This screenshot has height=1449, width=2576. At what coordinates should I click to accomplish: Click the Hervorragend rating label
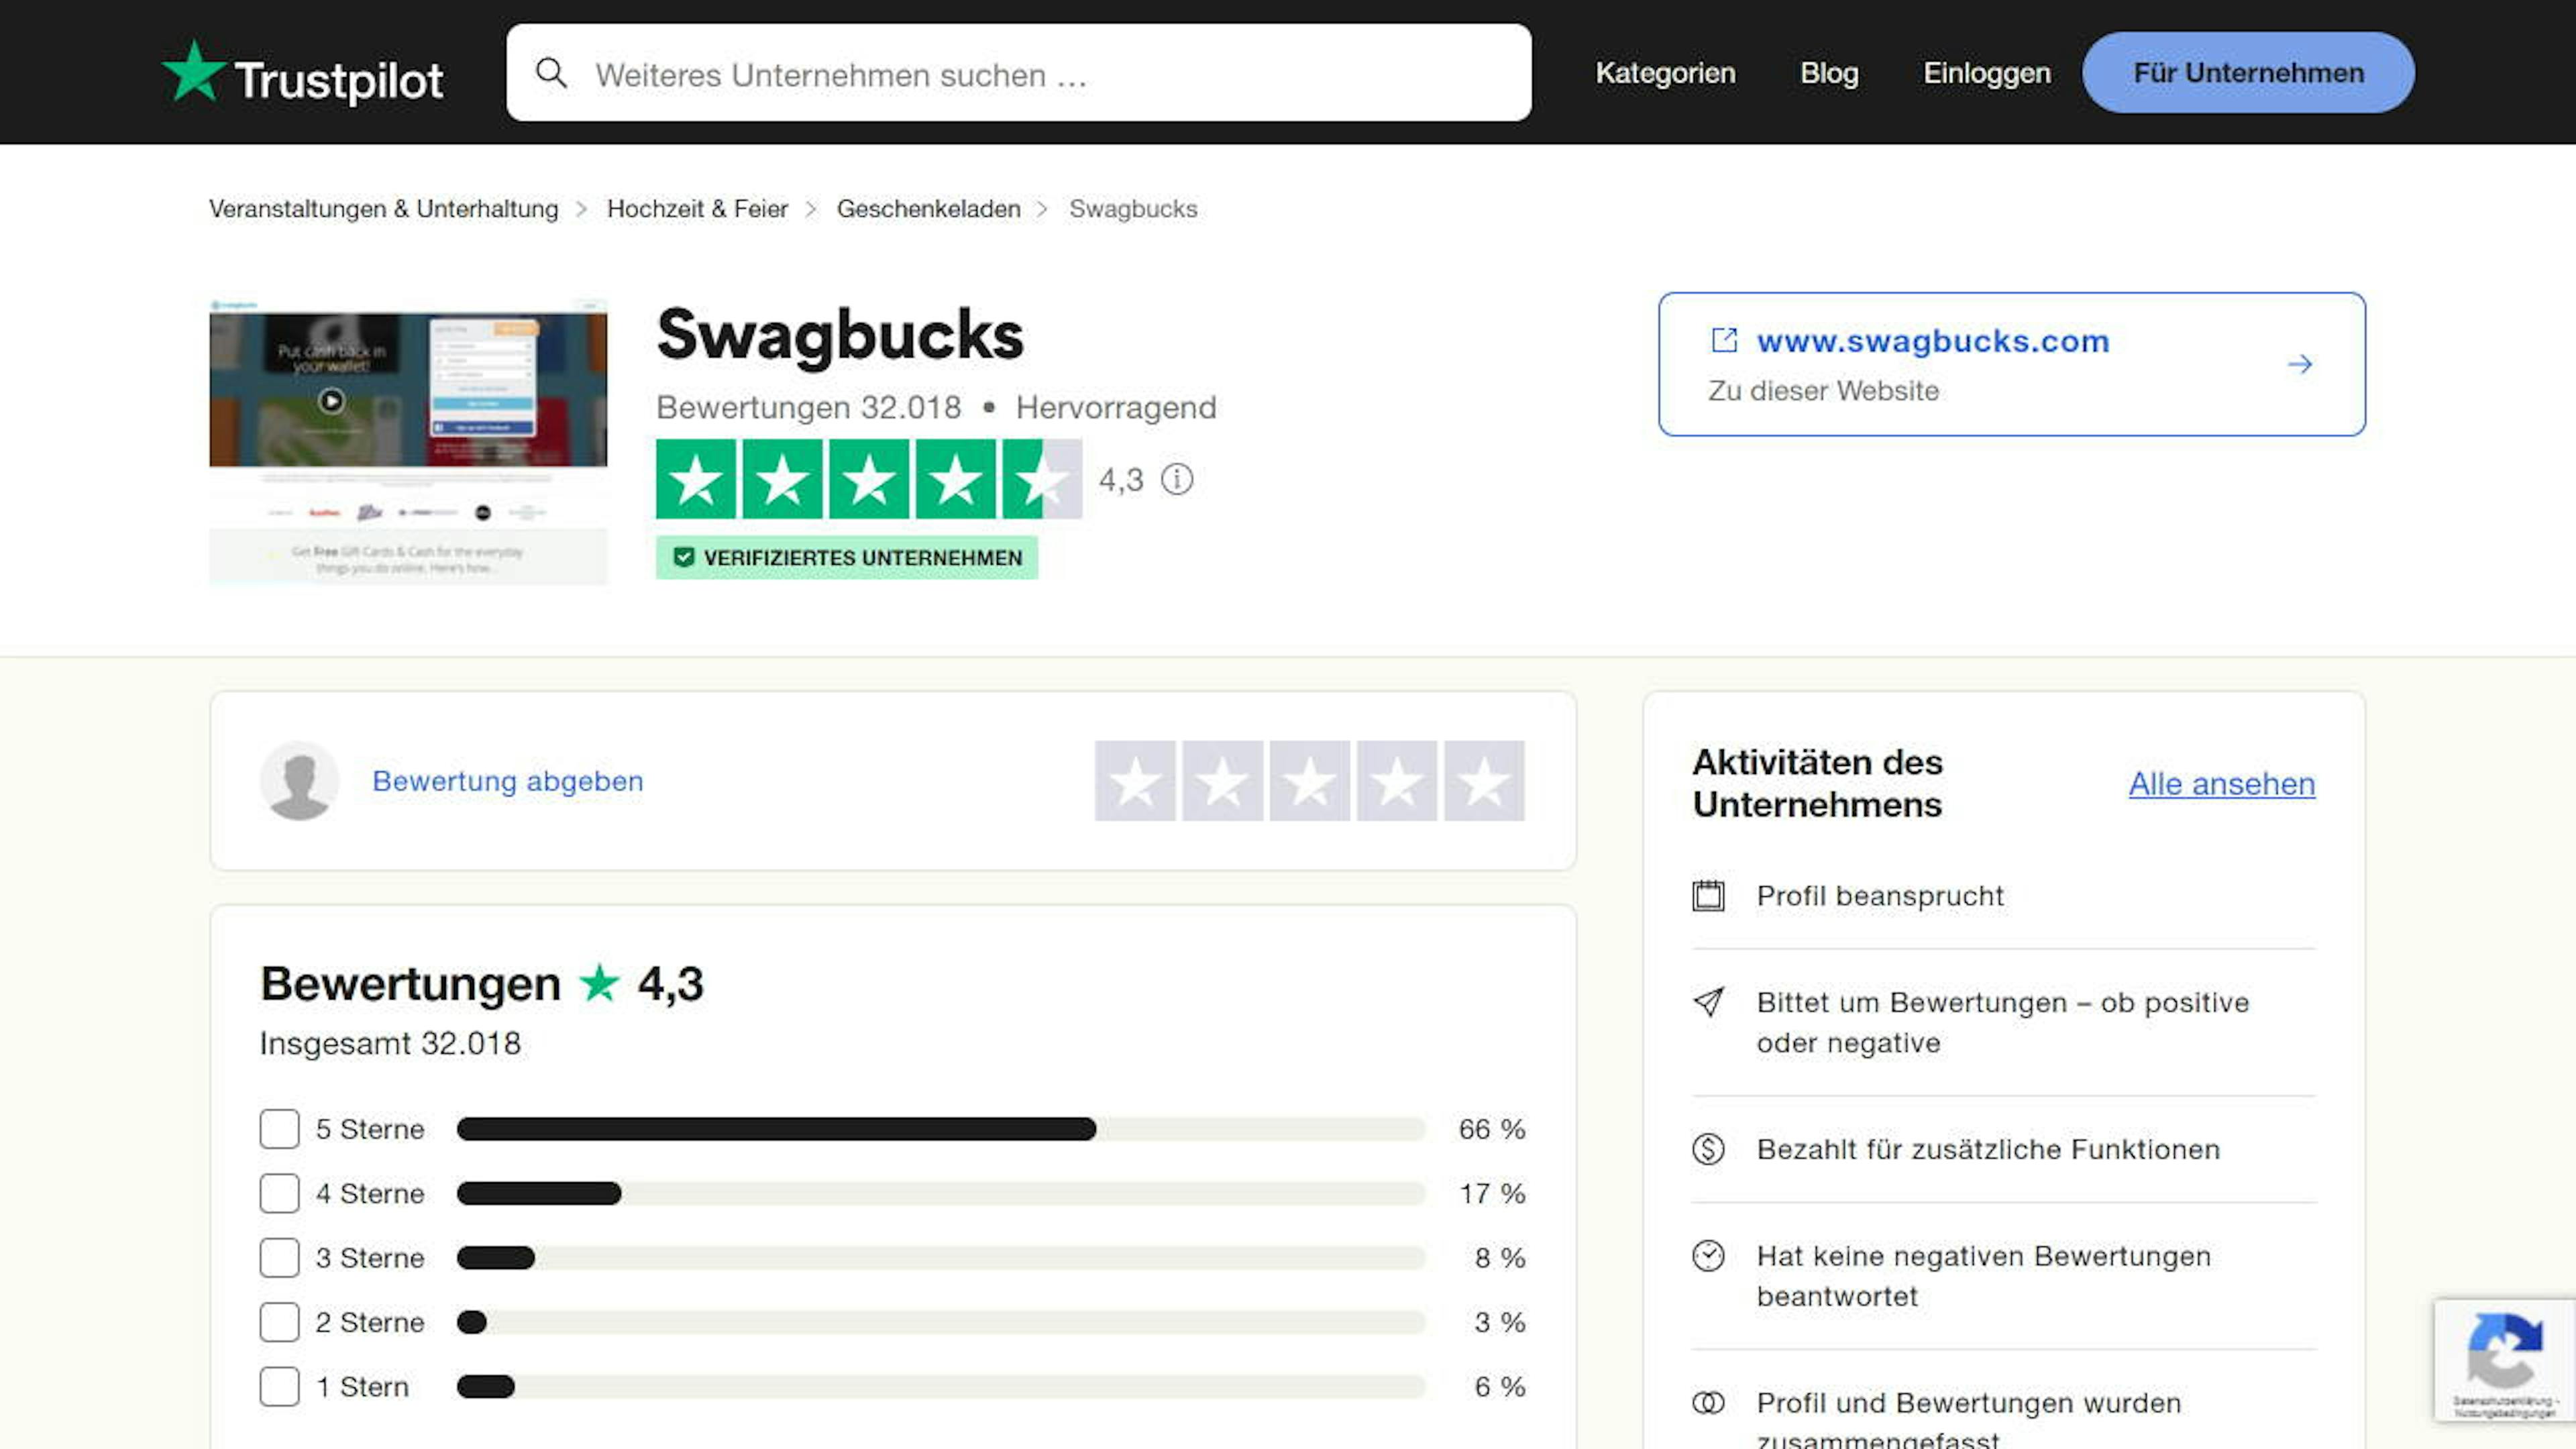click(x=1116, y=407)
